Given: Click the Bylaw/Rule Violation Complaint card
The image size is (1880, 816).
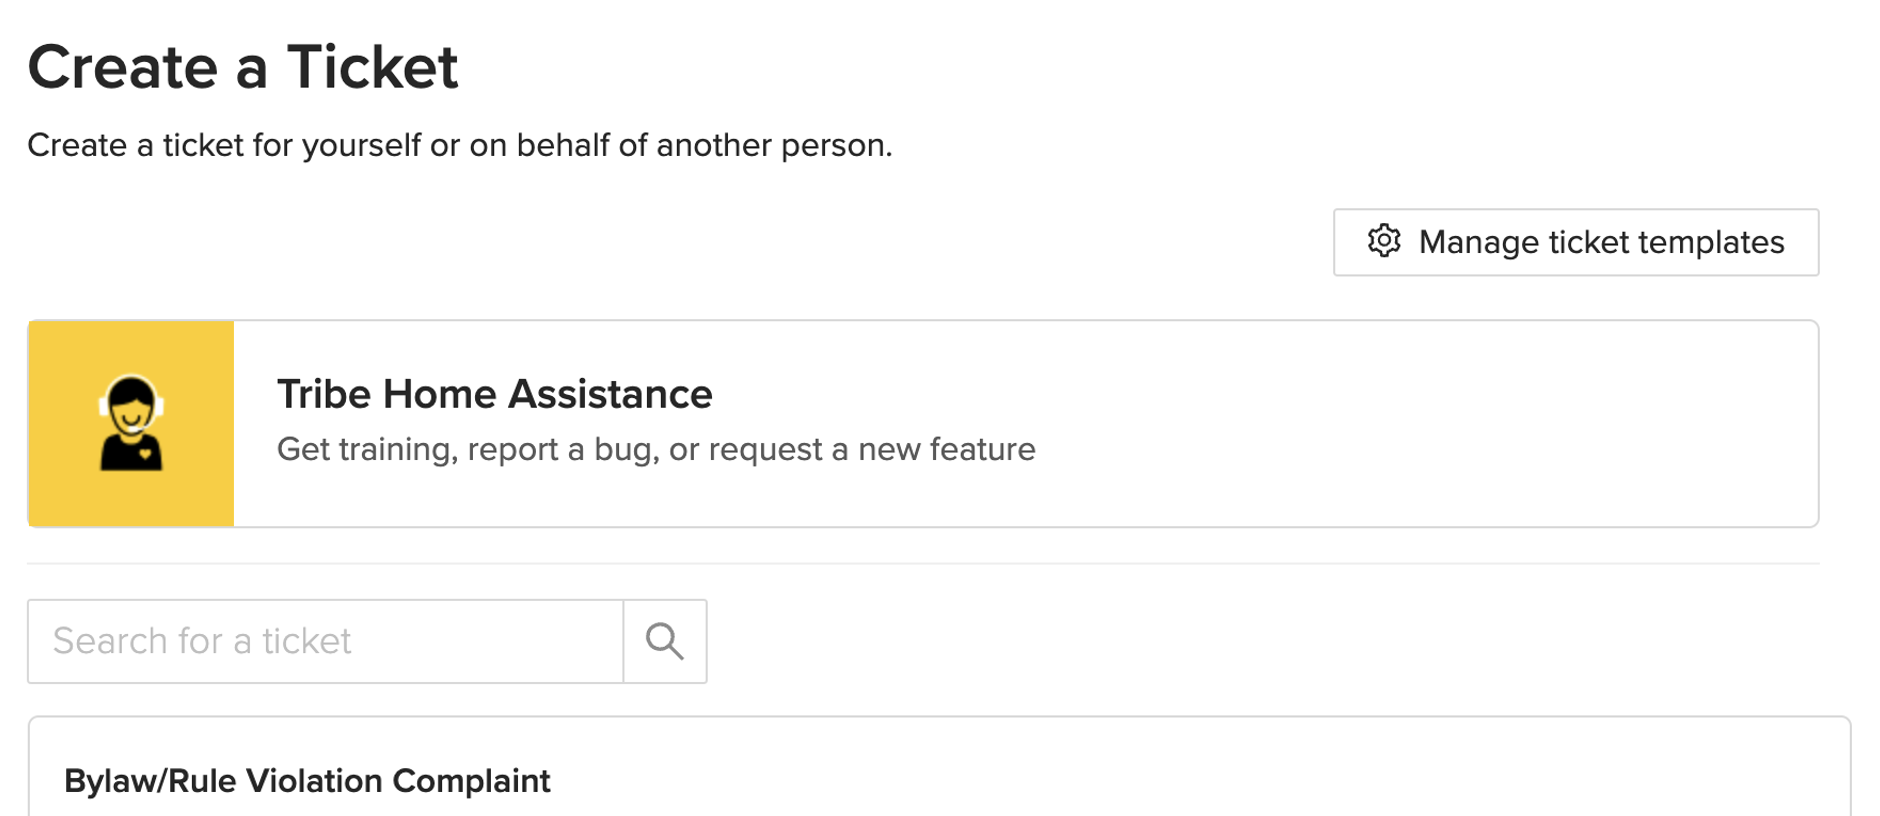Looking at the screenshot, I should coord(939,767).
